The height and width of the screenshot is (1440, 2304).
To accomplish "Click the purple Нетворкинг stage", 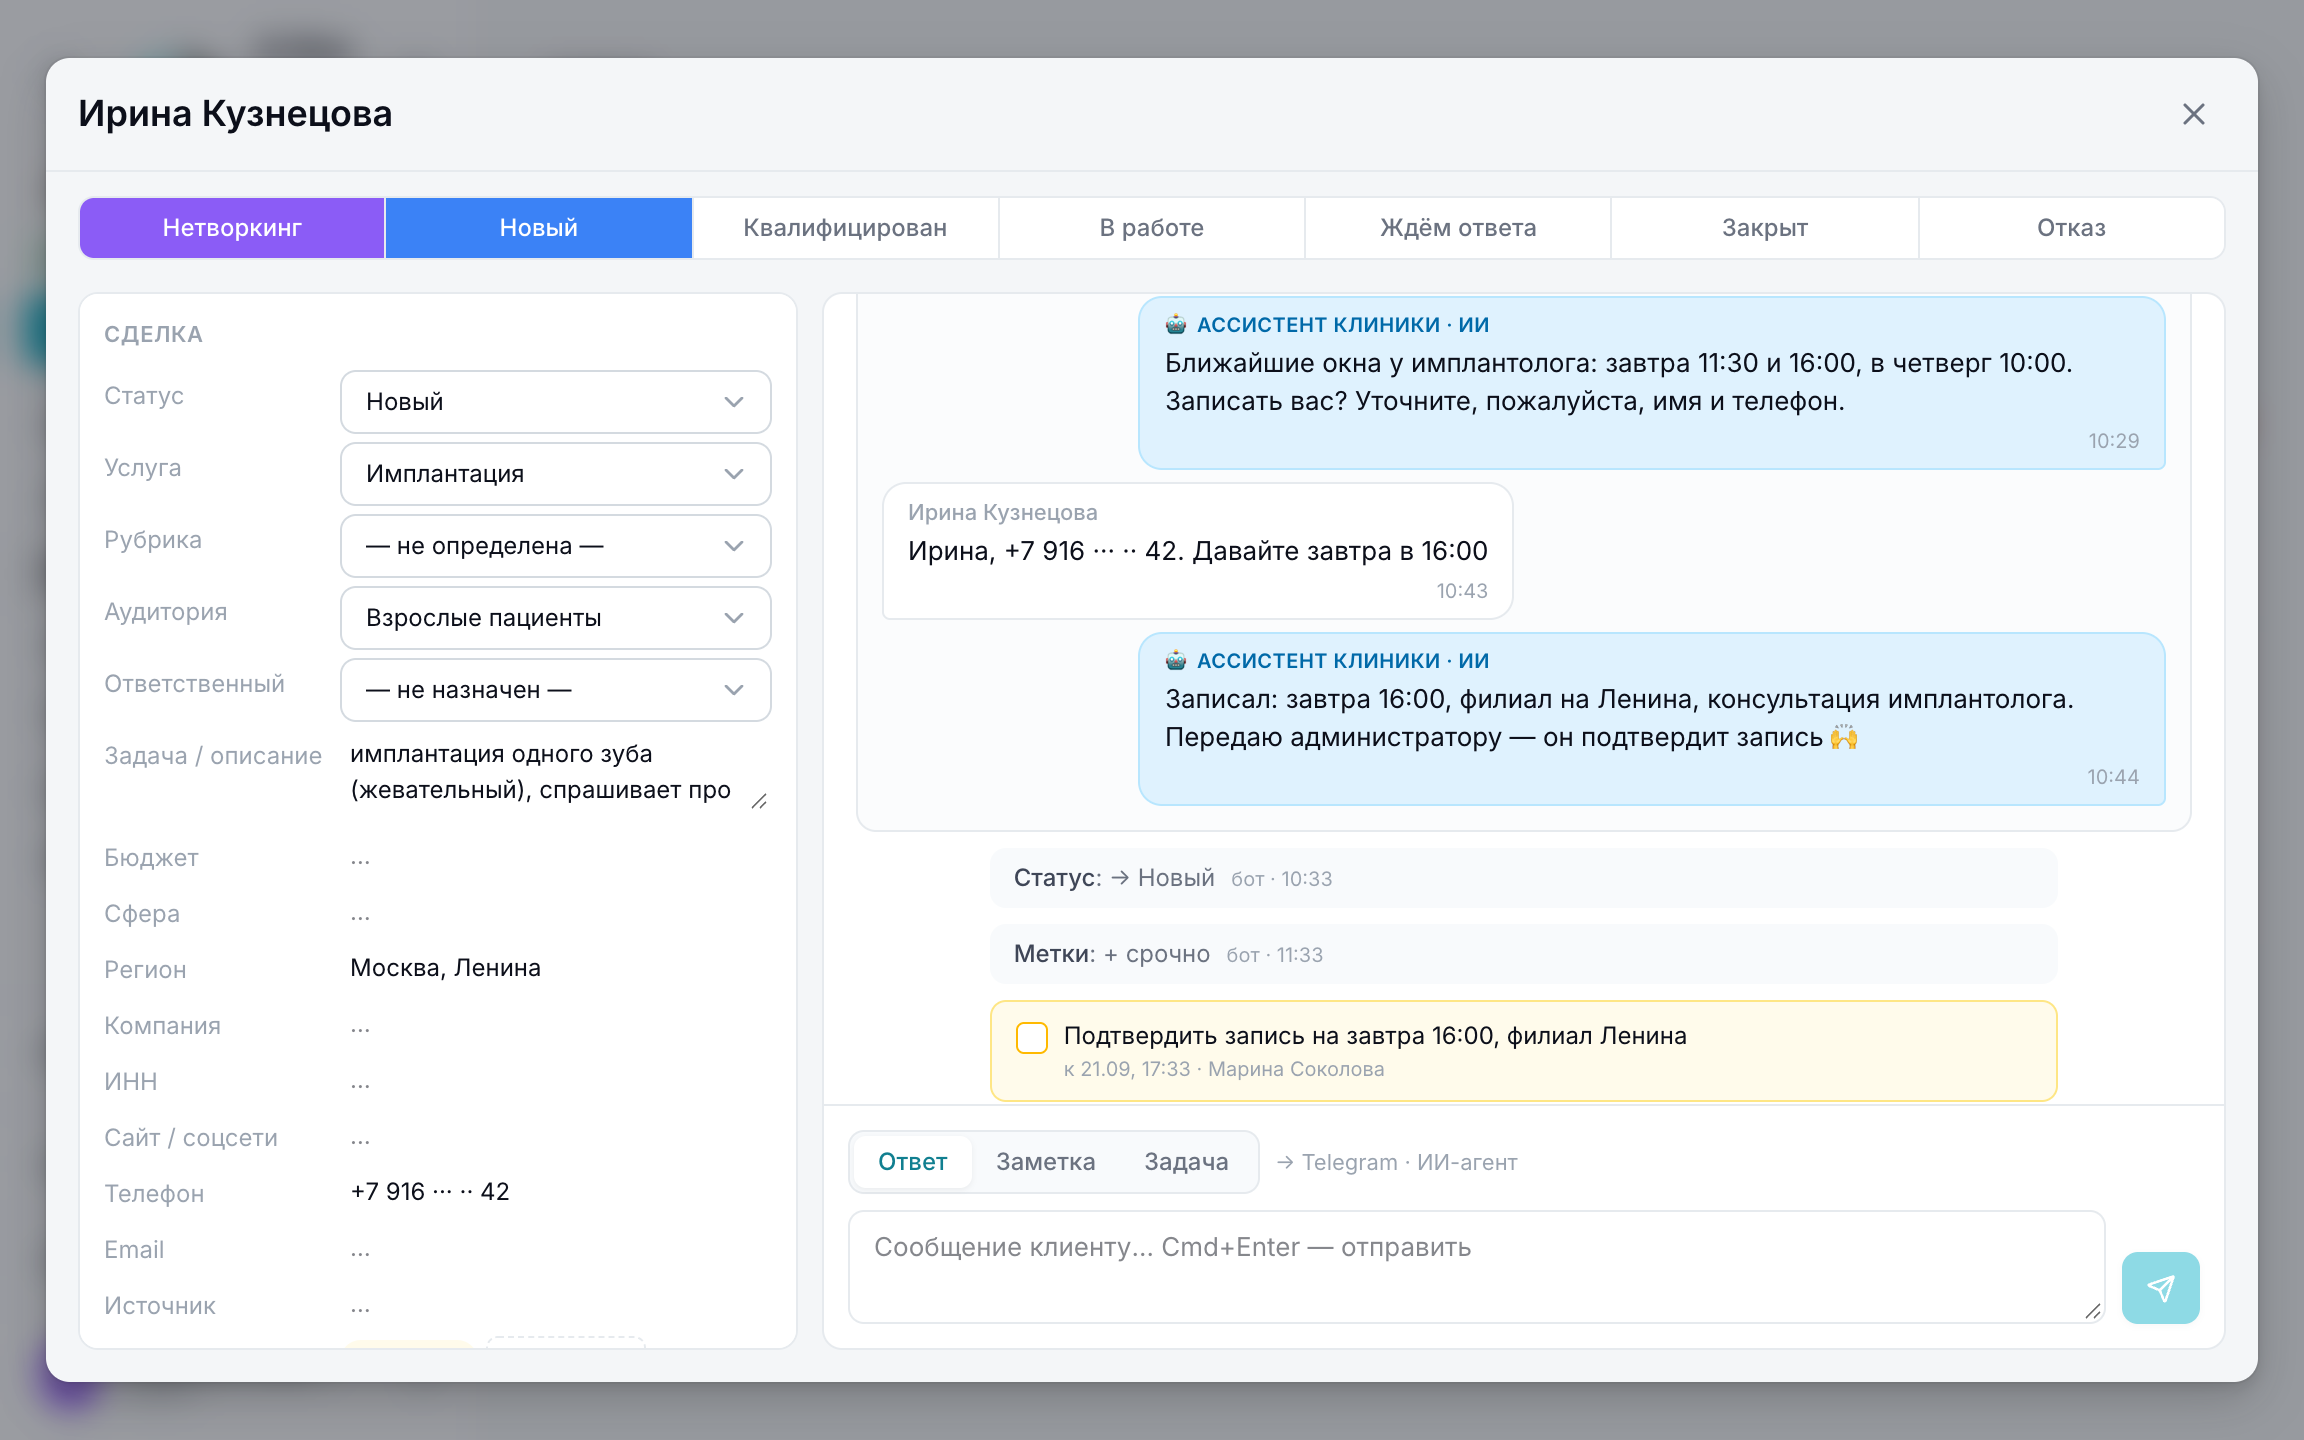I will [x=232, y=228].
